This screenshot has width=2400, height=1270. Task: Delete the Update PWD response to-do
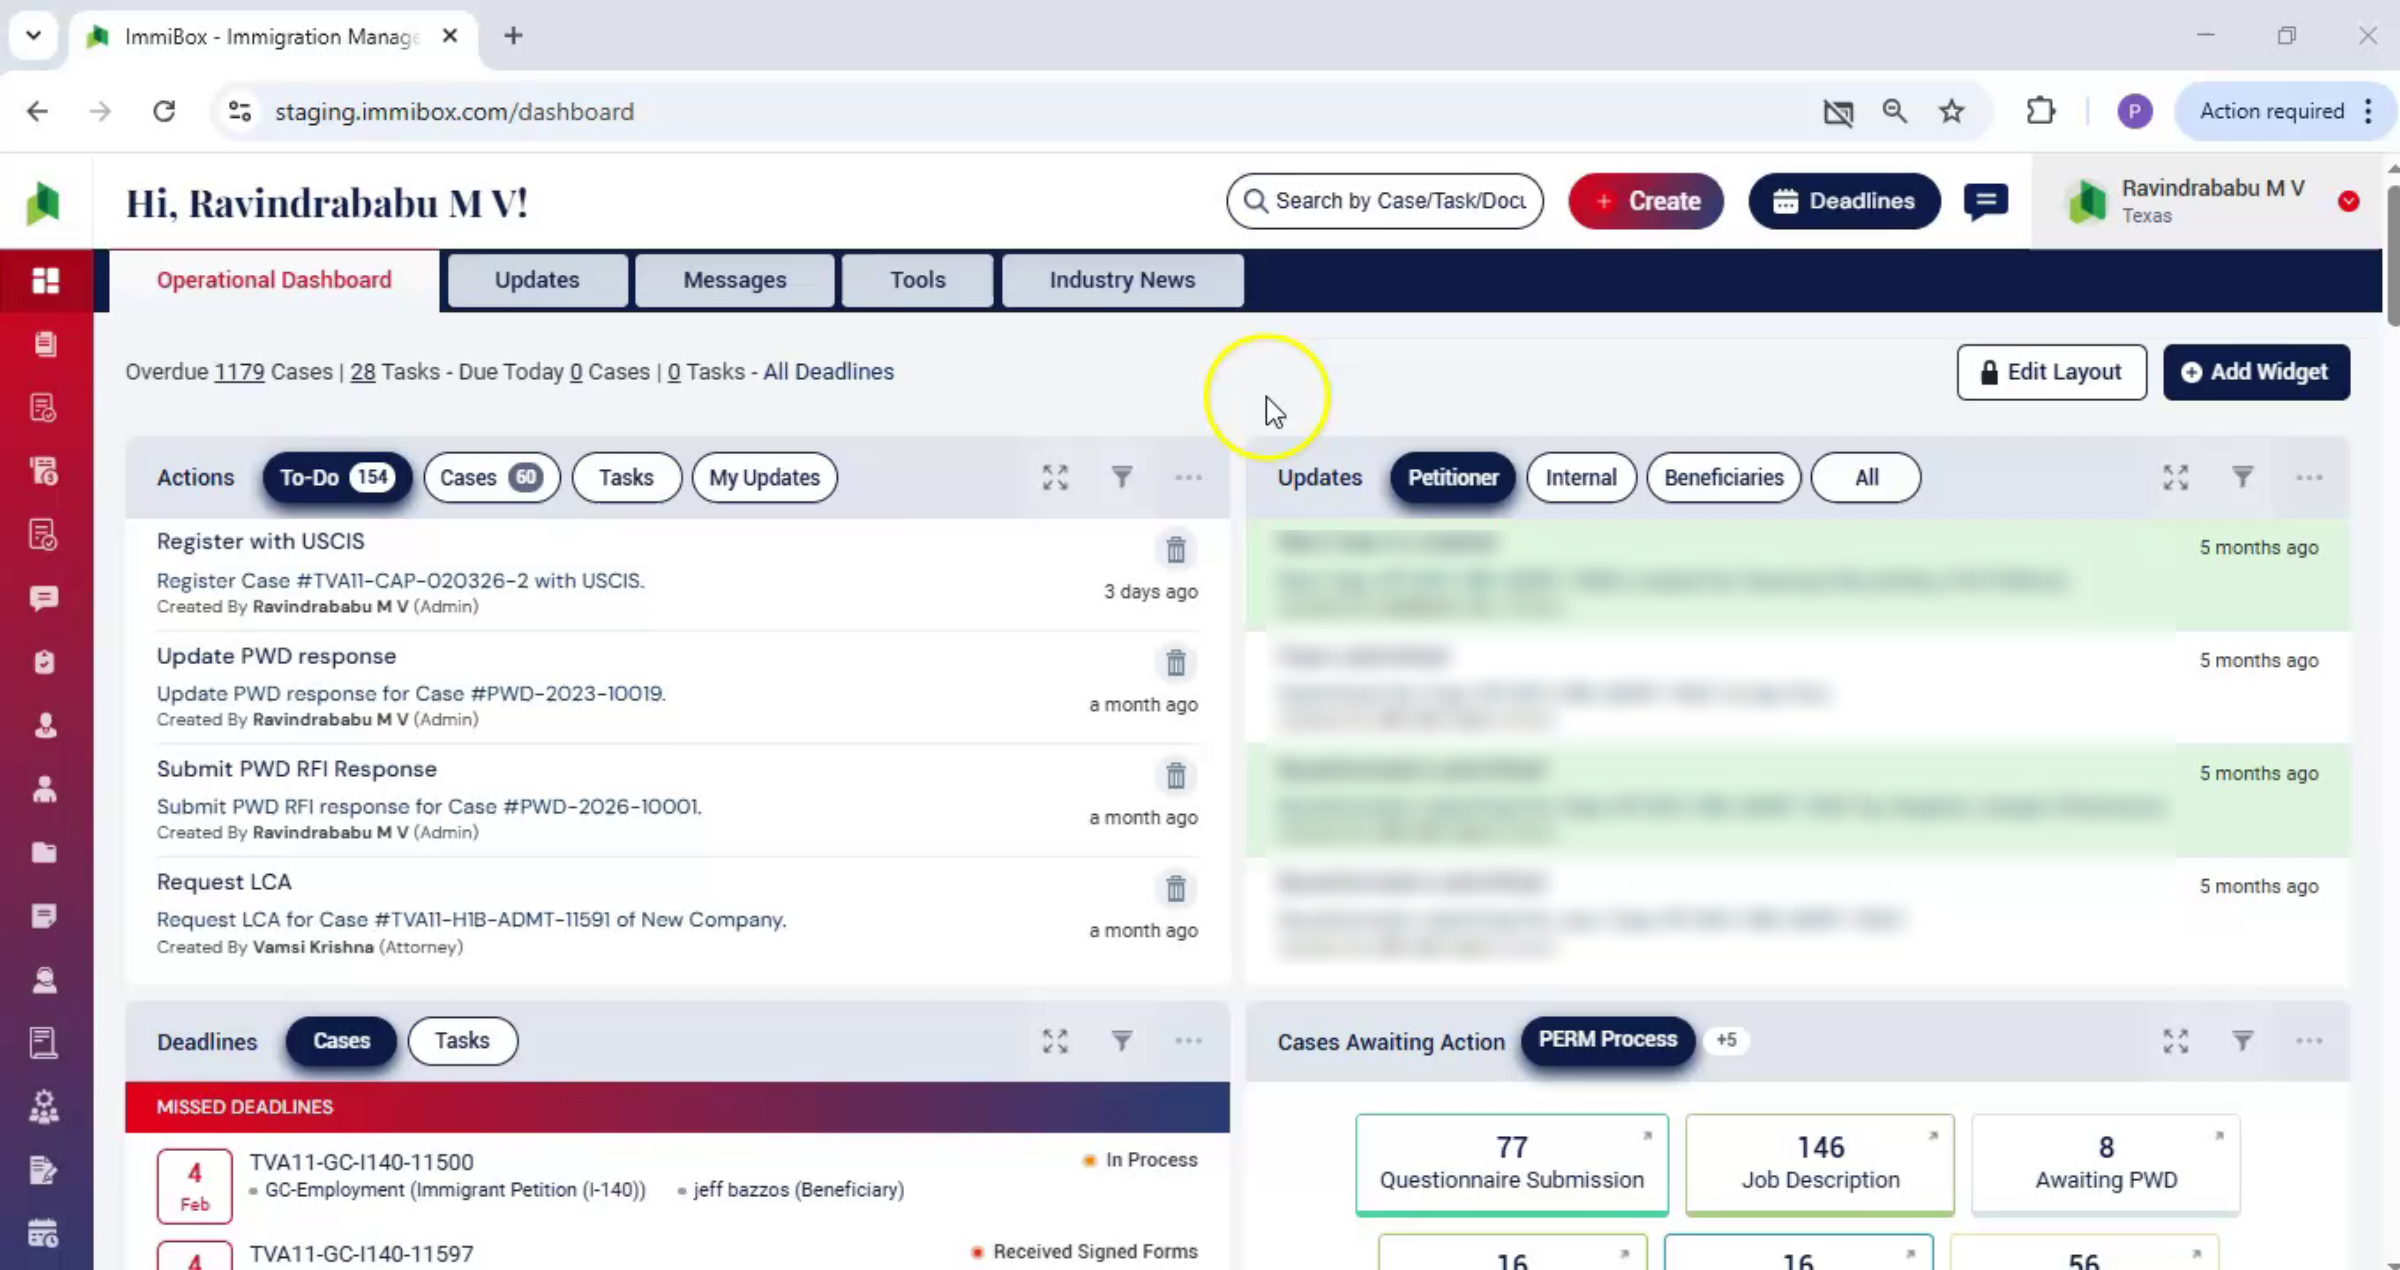1176,662
